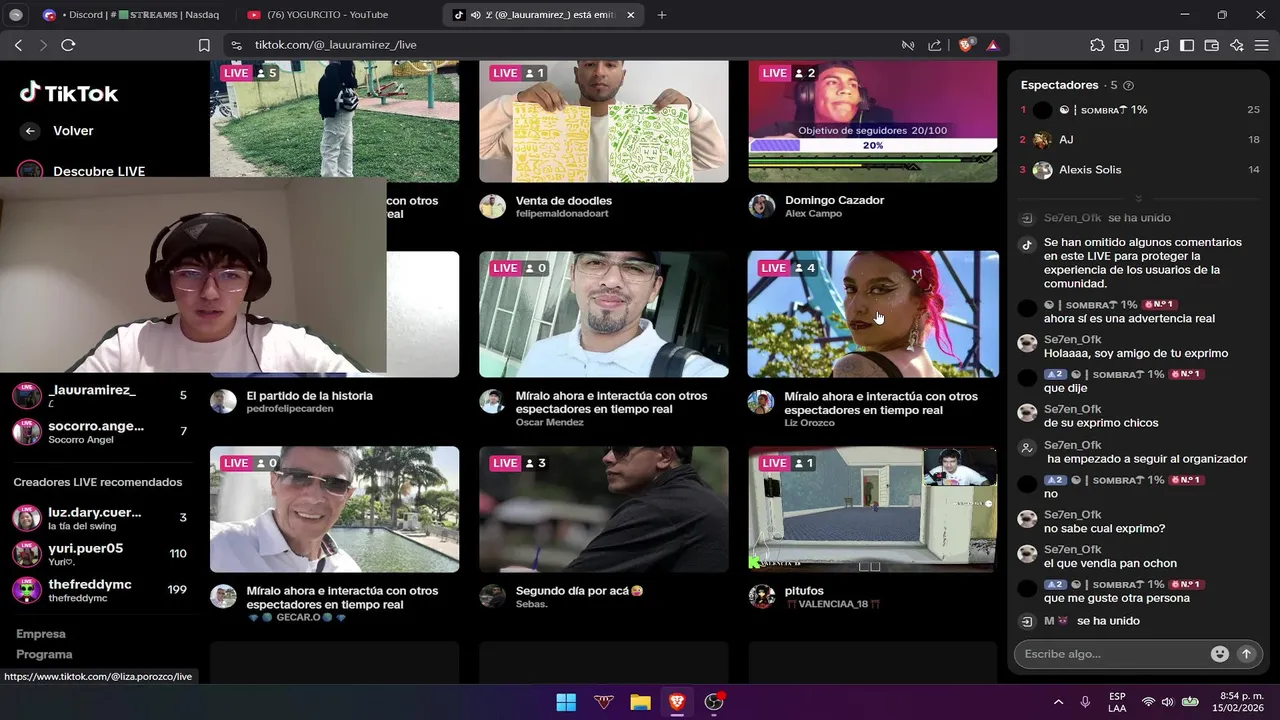Open luz.dary.cuer... recommended creator
This screenshot has height=720, width=1280.
(100, 518)
